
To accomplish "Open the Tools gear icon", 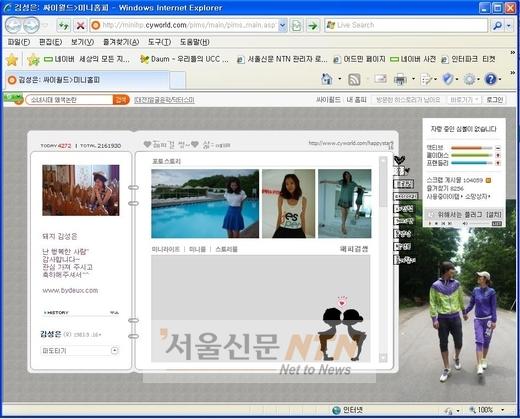I will [x=469, y=79].
